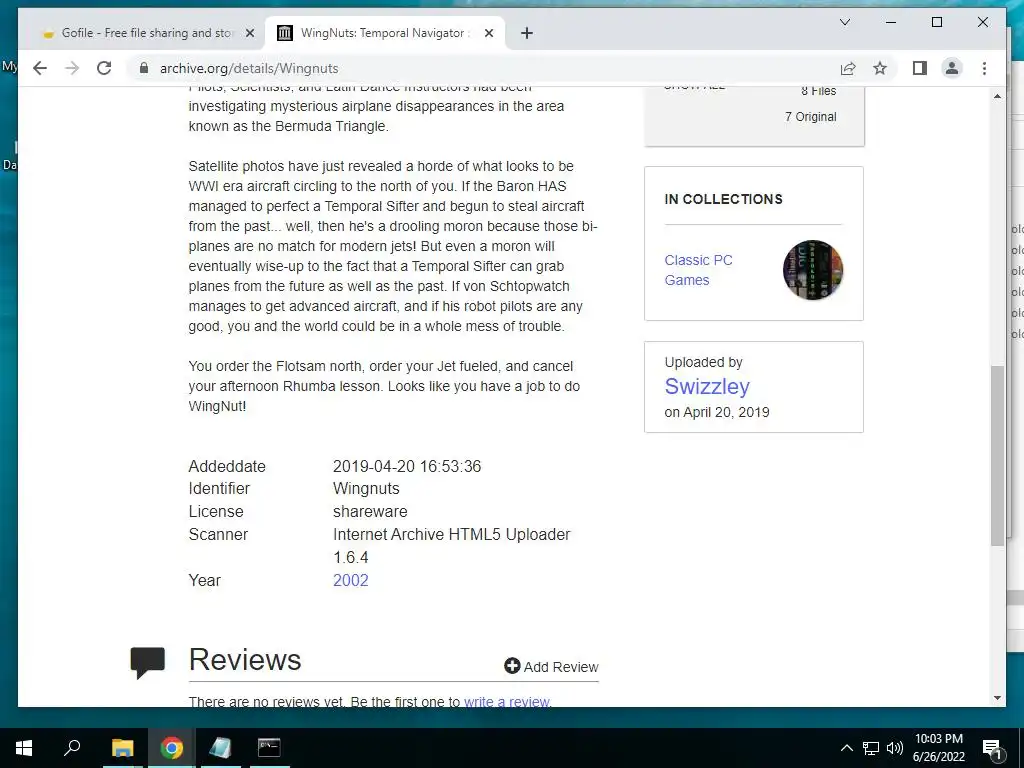Click License value shareware
This screenshot has height=768, width=1024.
click(x=370, y=511)
